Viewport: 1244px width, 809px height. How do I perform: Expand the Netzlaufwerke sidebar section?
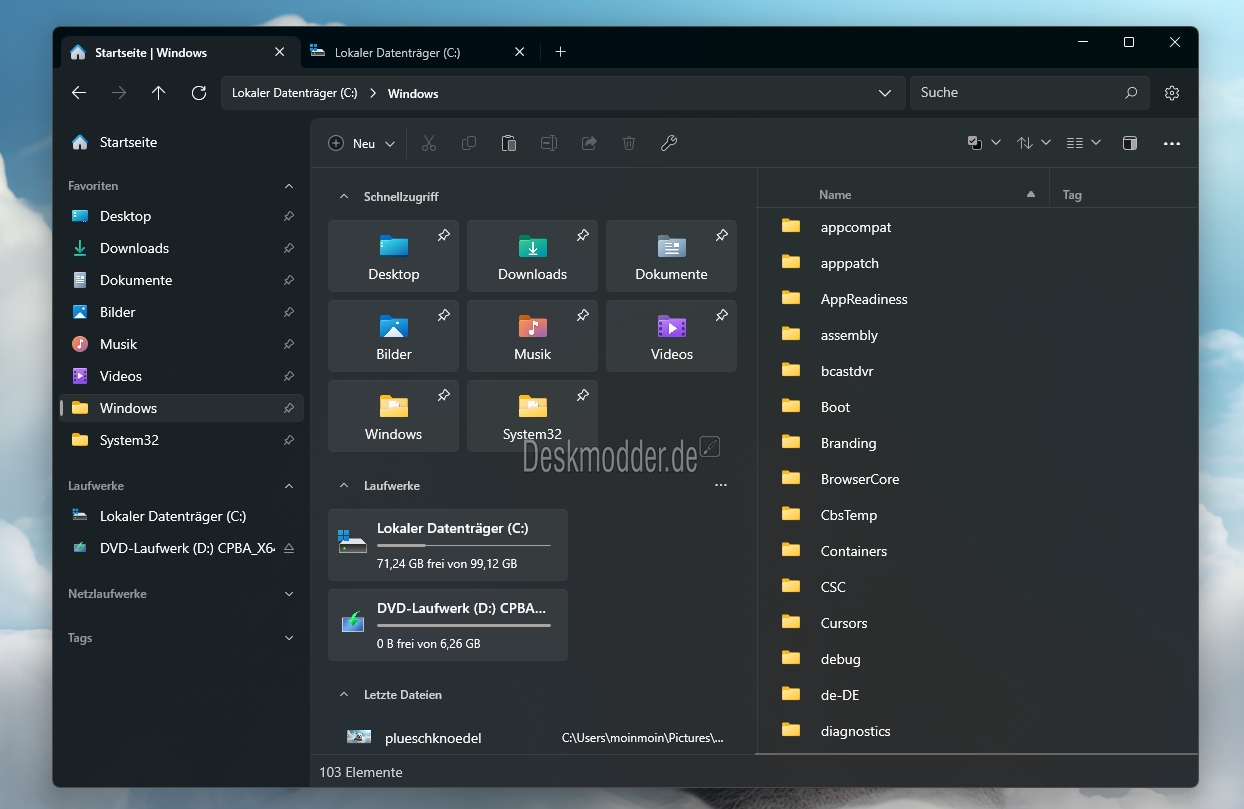pos(289,594)
